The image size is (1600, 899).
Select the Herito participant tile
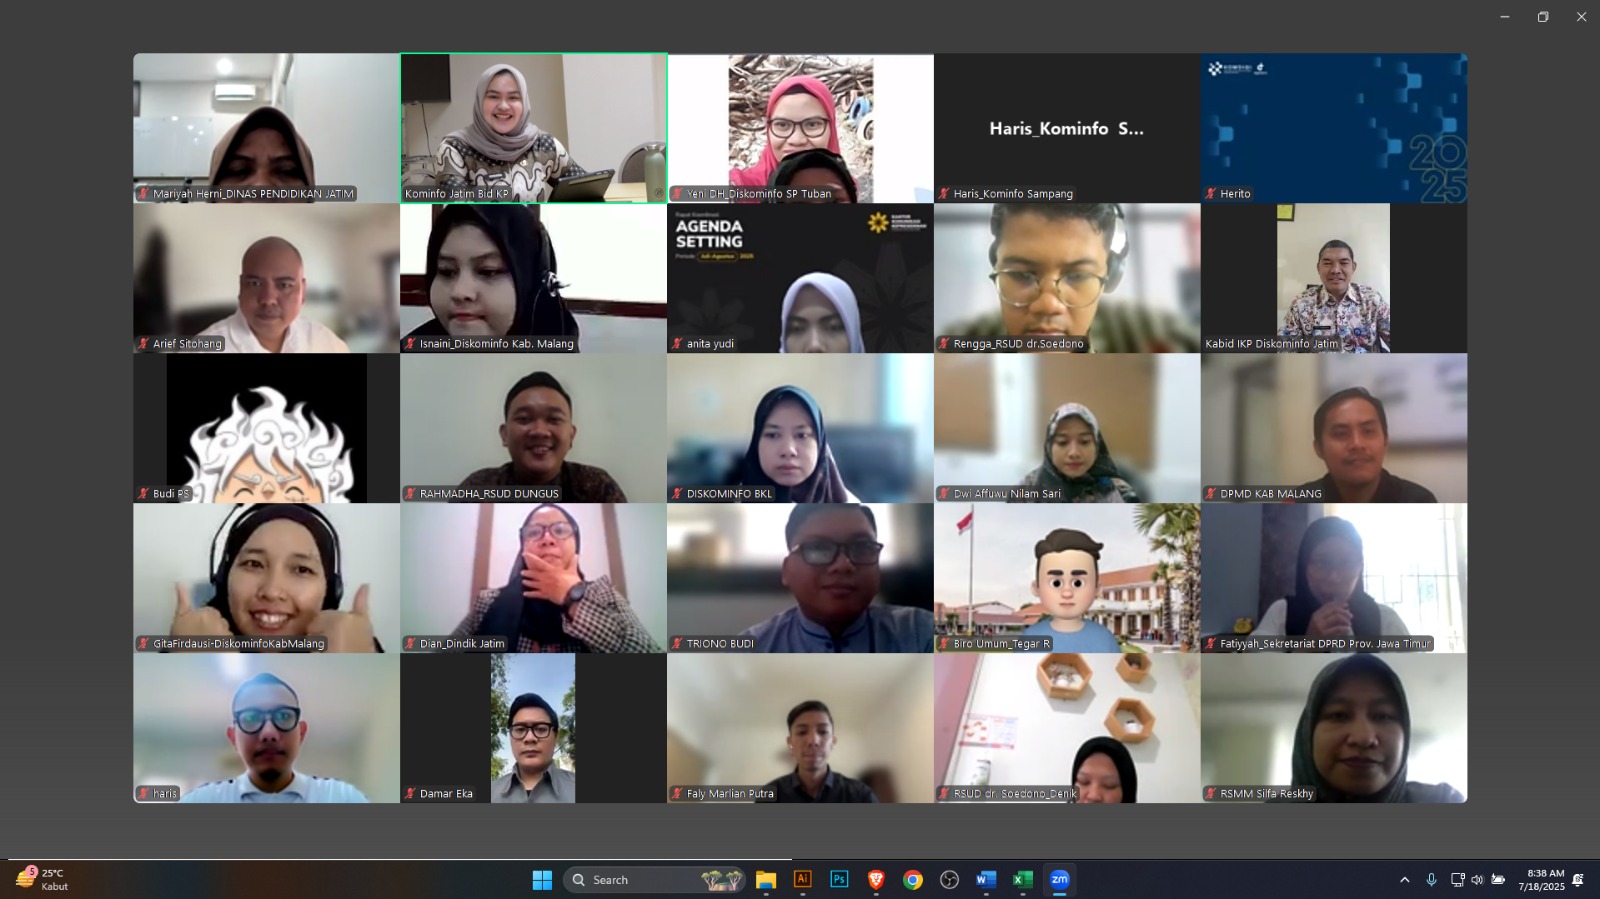(x=1334, y=128)
